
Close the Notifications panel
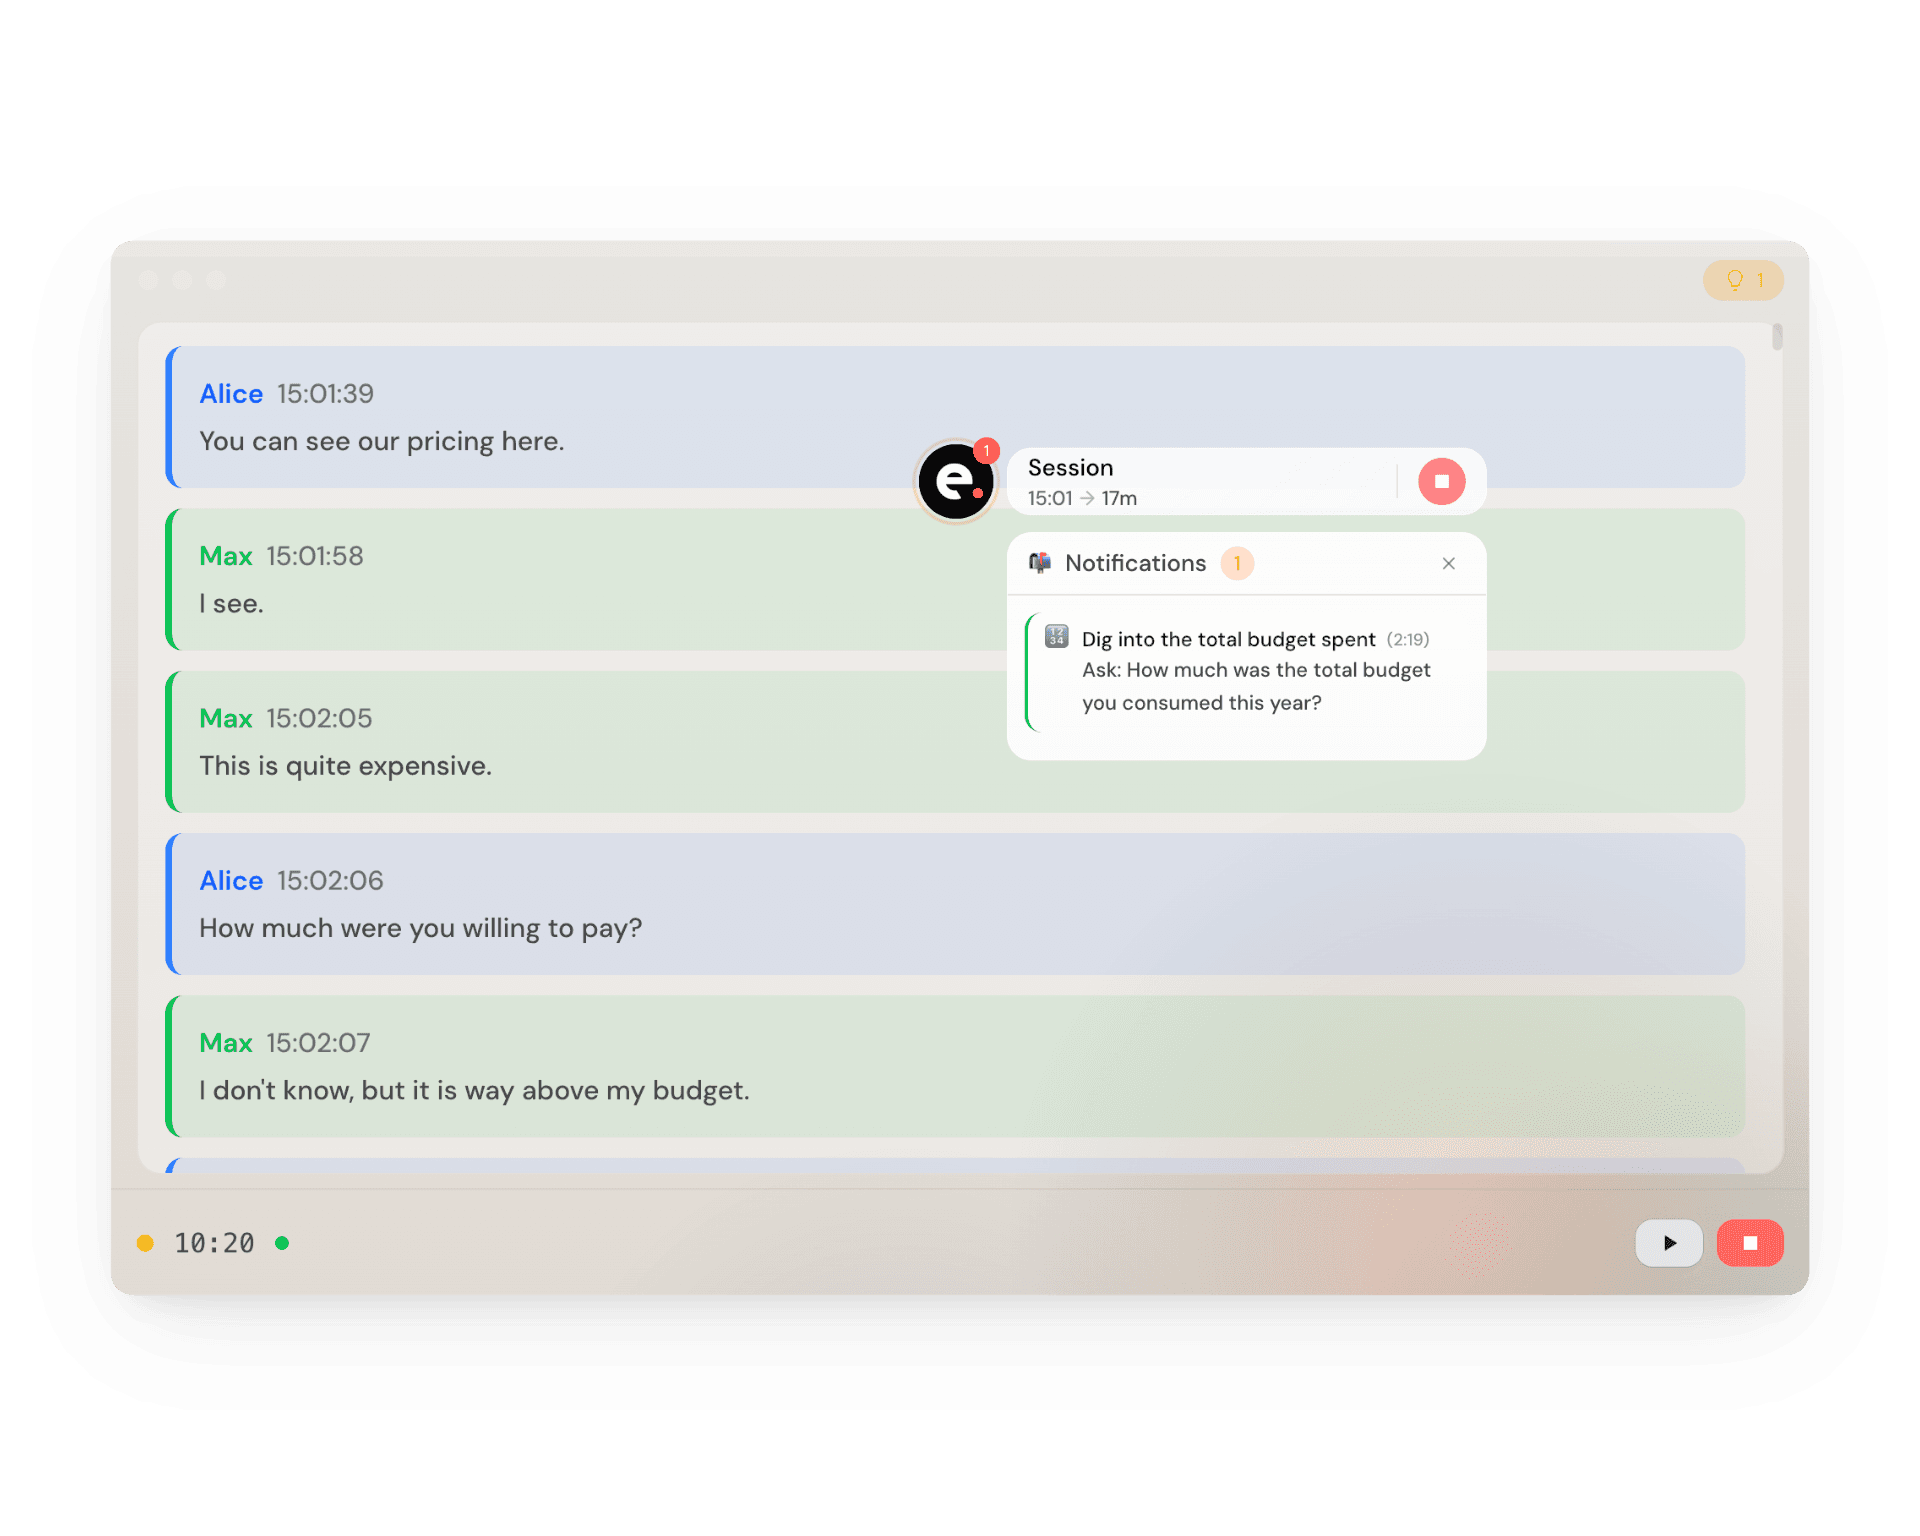point(1448,563)
